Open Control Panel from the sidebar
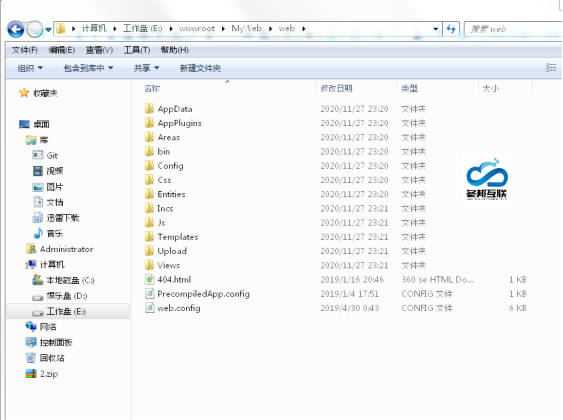 click(x=49, y=342)
